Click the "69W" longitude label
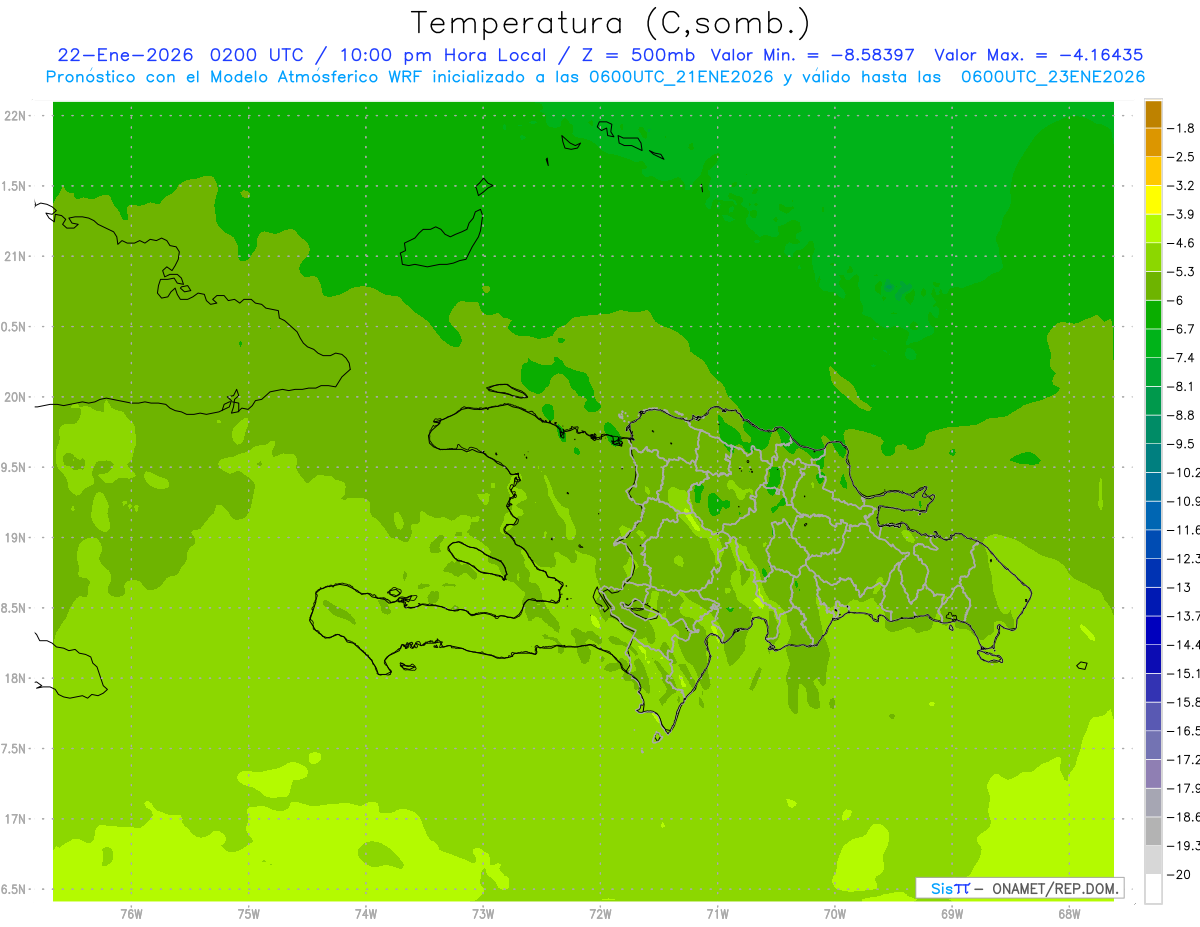Viewport: 1200px width, 927px height. [952, 914]
